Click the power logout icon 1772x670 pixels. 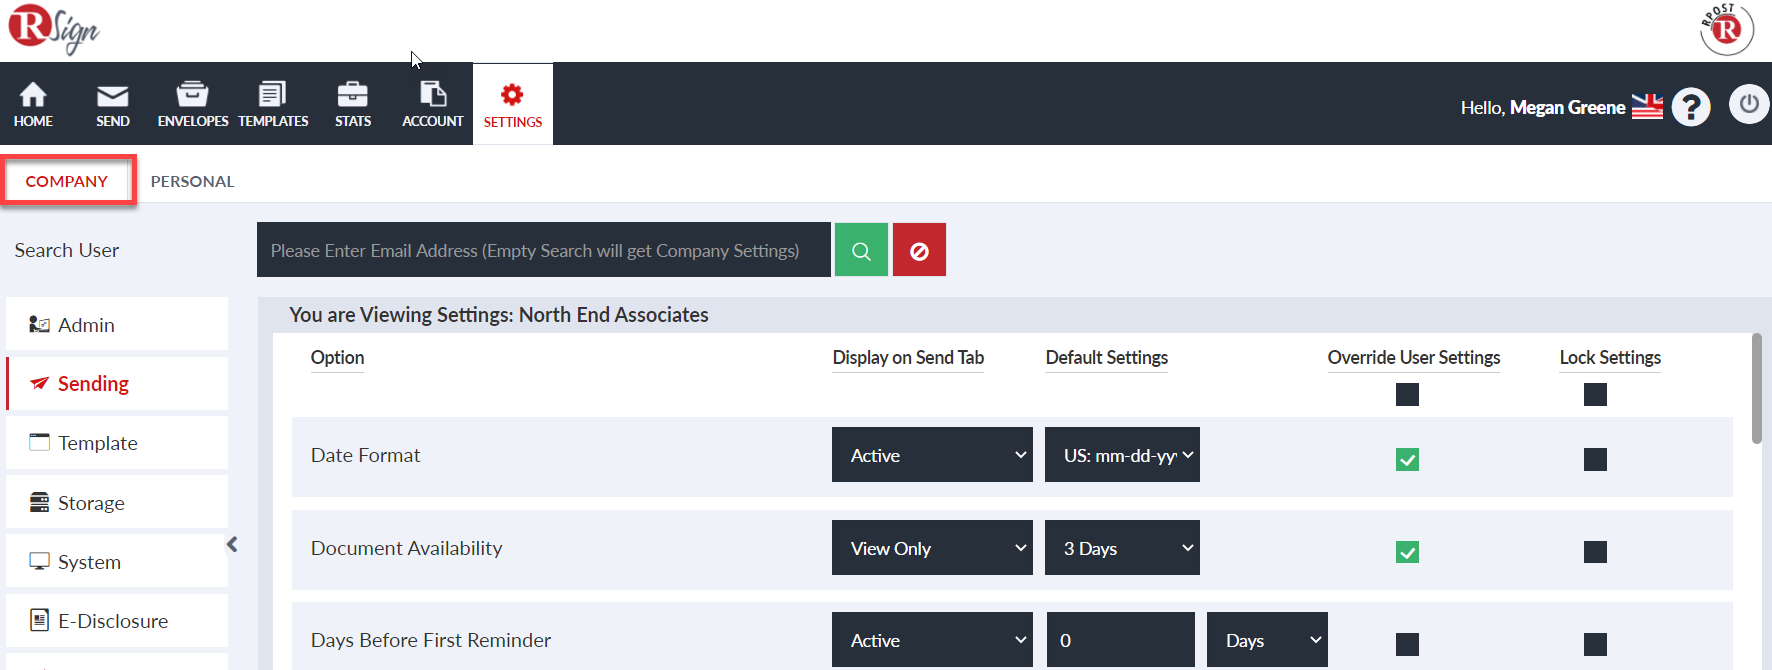click(x=1749, y=104)
